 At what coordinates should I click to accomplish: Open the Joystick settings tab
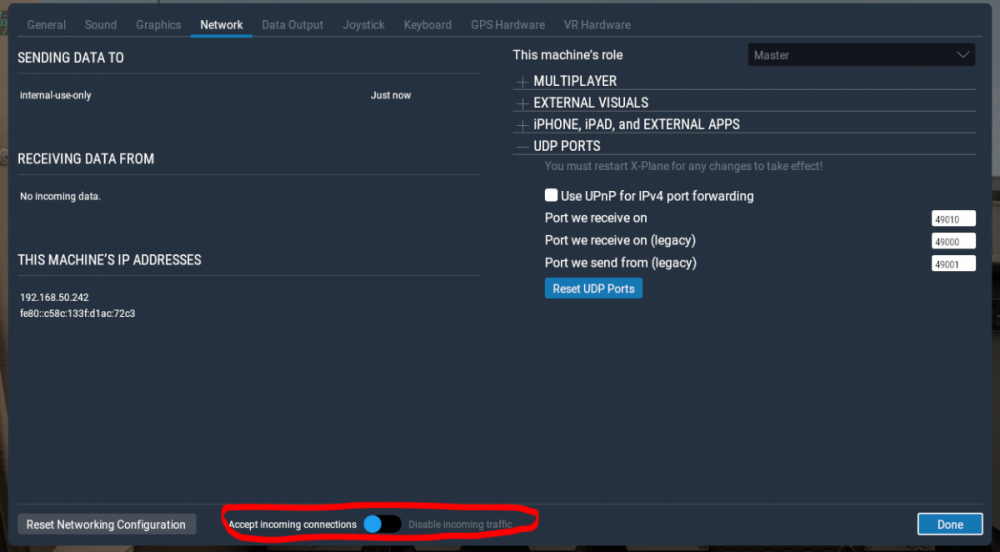(364, 25)
